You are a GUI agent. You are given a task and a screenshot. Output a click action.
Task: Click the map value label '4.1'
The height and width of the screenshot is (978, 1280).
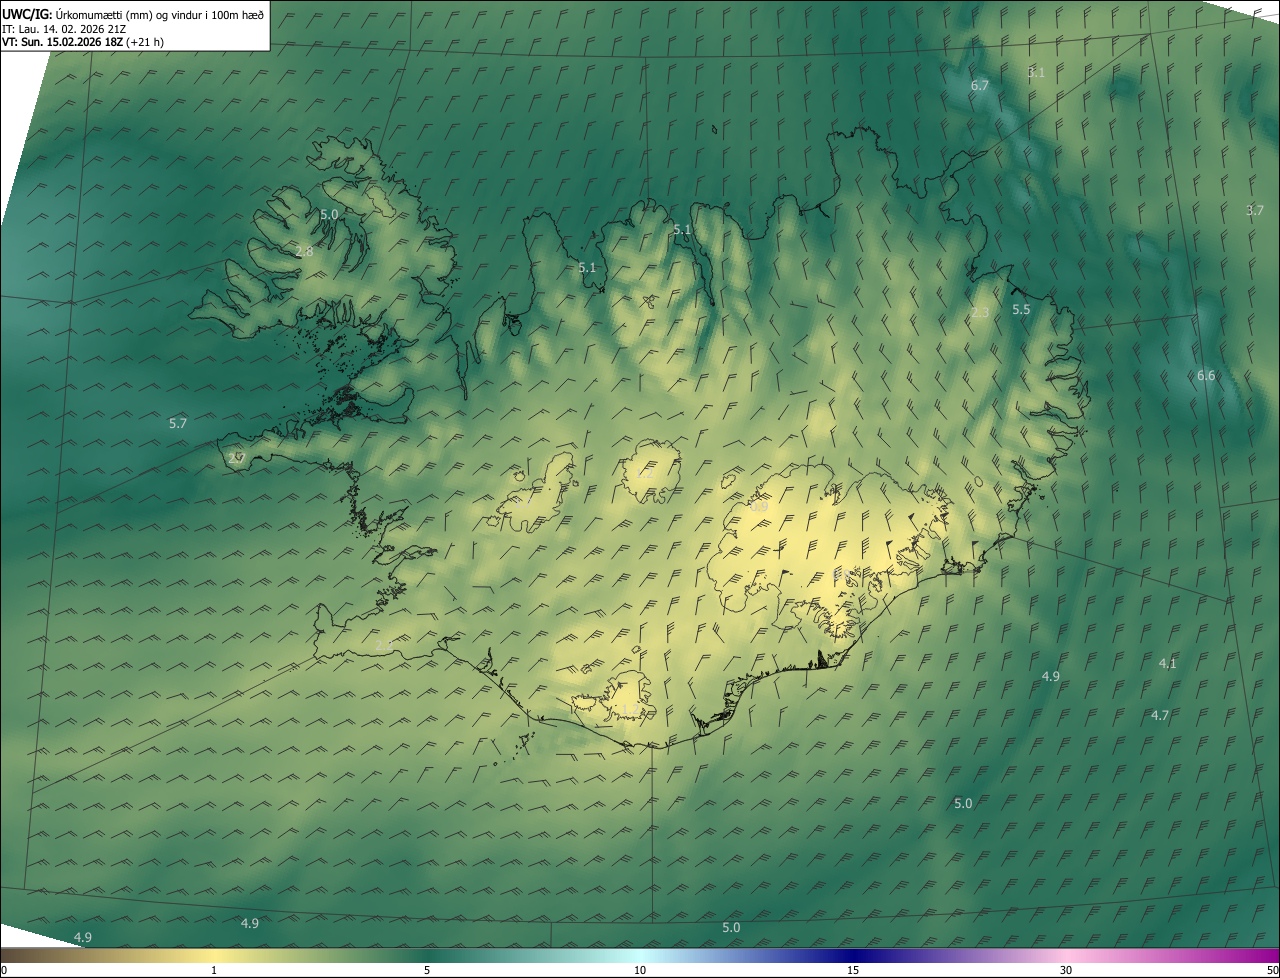[x=1168, y=663]
